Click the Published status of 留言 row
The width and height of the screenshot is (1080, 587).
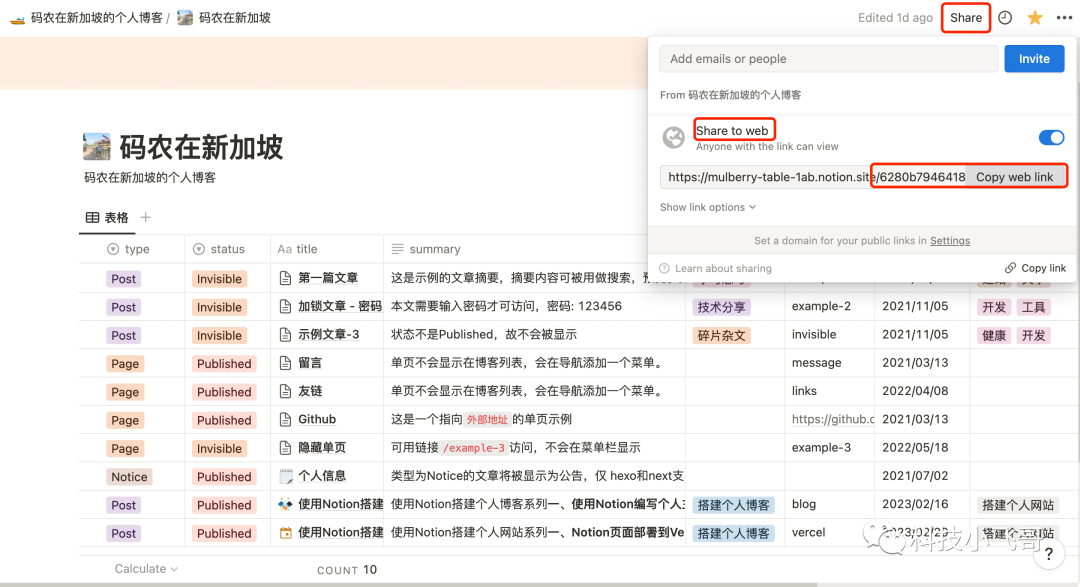click(224, 364)
